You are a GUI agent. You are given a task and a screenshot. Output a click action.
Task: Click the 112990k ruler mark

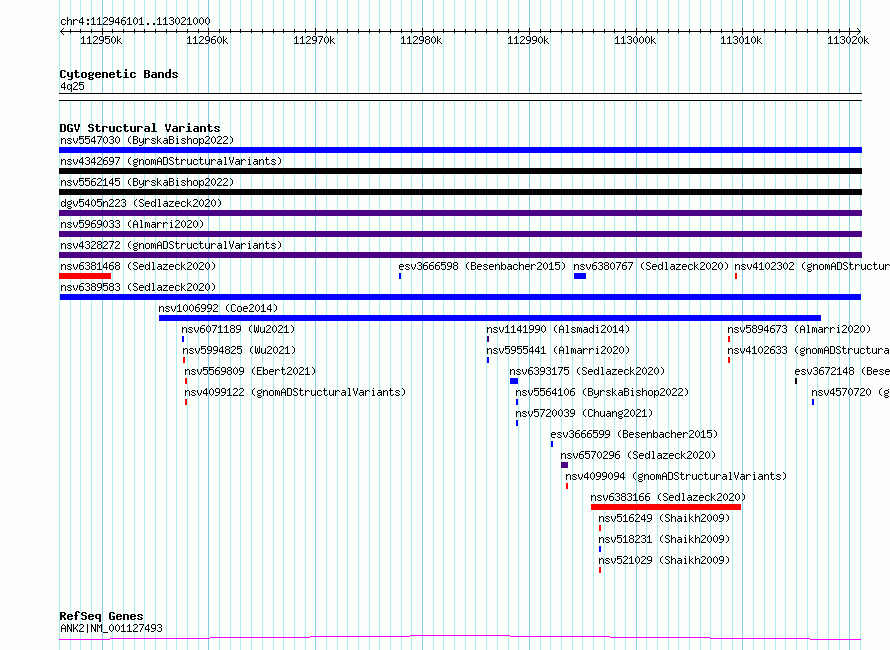point(528,40)
